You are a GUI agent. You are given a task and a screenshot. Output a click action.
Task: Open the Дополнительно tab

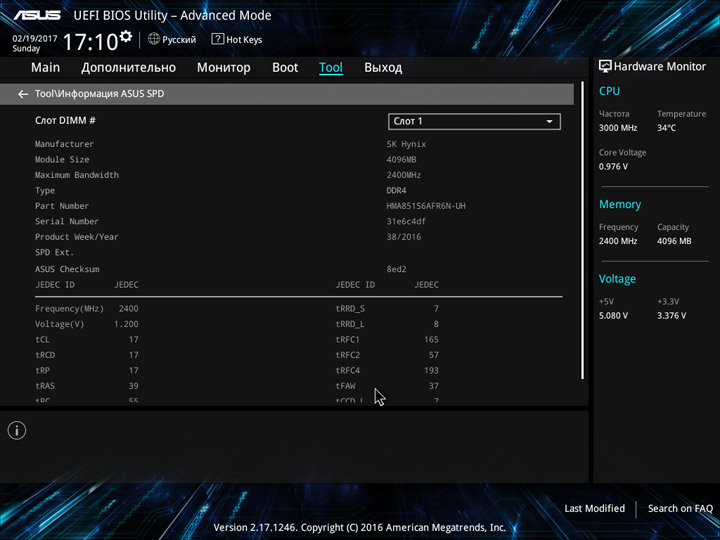pyautogui.click(x=129, y=68)
